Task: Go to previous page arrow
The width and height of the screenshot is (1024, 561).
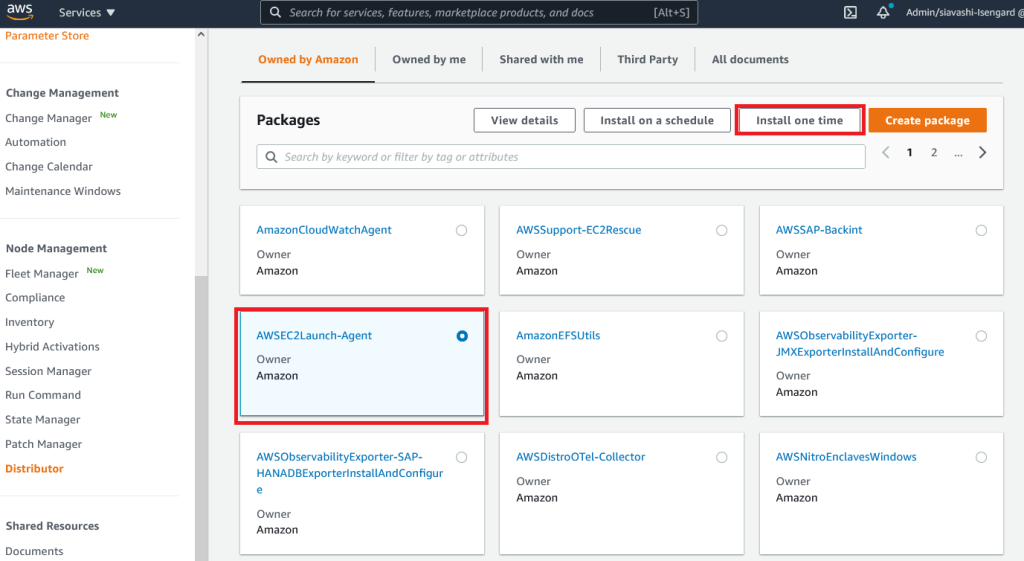Action: (x=886, y=153)
